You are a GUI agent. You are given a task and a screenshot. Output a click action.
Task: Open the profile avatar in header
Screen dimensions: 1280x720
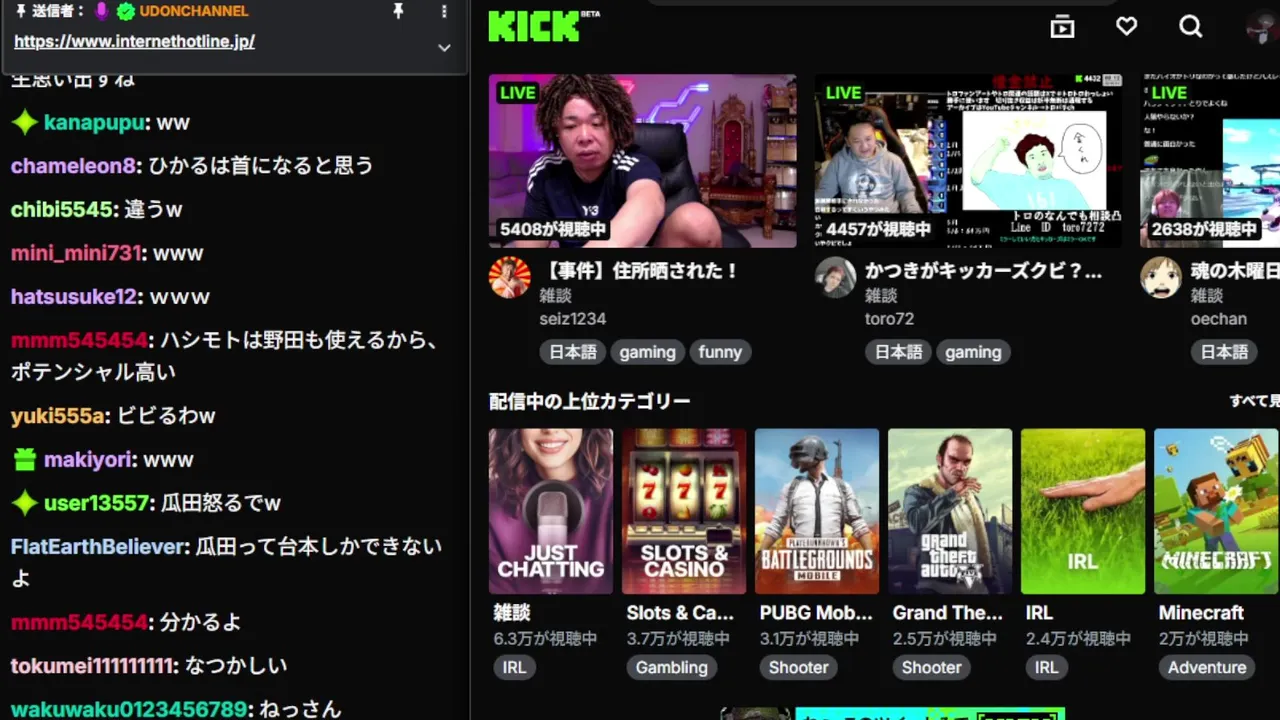pos(1262,27)
